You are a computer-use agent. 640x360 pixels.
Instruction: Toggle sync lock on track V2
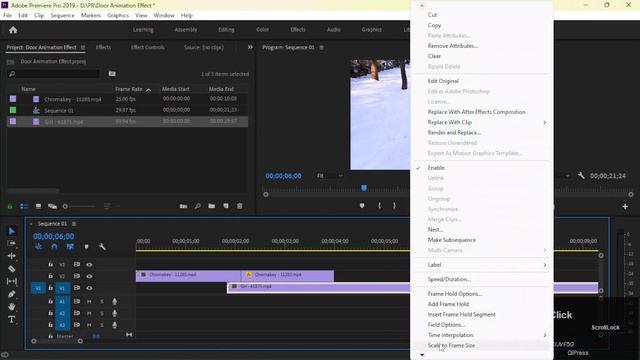pos(77,276)
